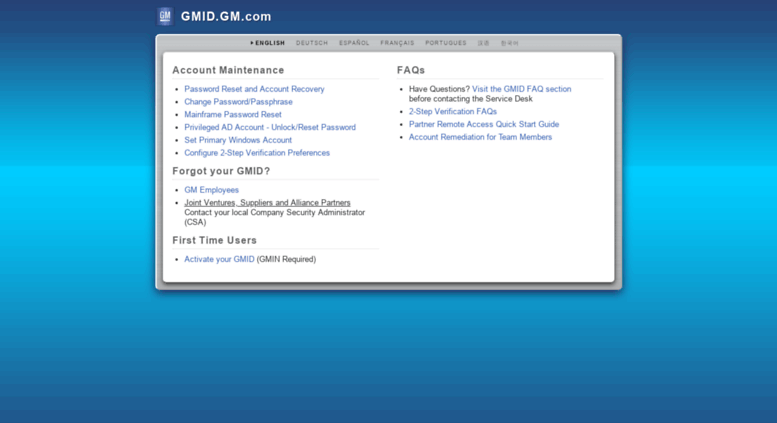Click the Contact your local Company Security Administrator text

click(275, 217)
